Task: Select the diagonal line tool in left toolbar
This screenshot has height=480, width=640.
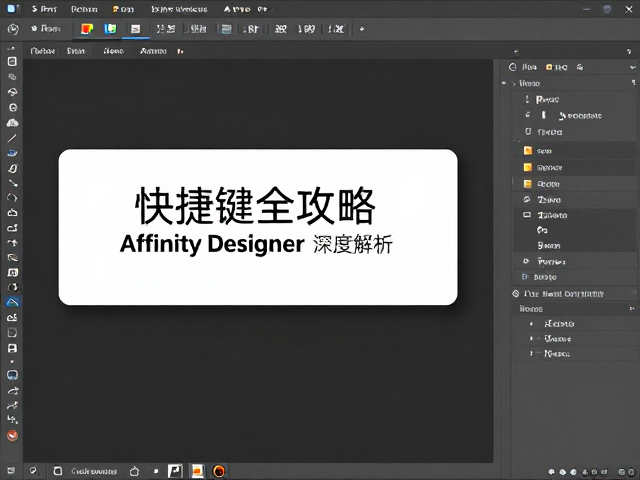Action: pyautogui.click(x=12, y=138)
